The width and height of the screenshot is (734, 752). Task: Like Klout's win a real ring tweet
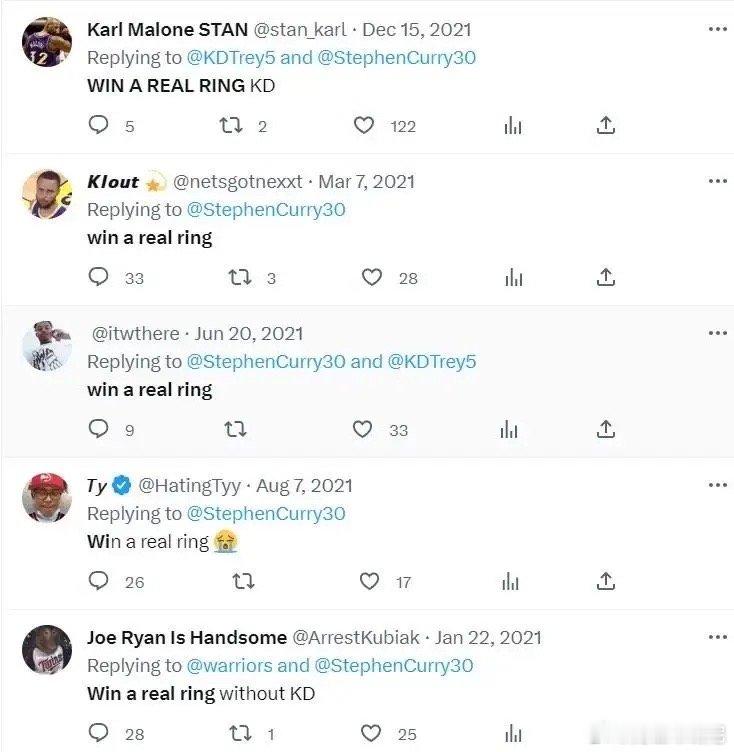point(371,277)
